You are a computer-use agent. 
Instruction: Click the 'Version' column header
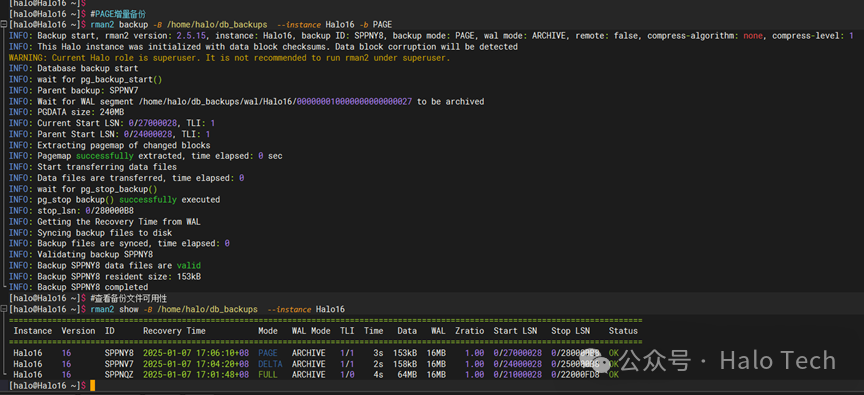(x=78, y=331)
